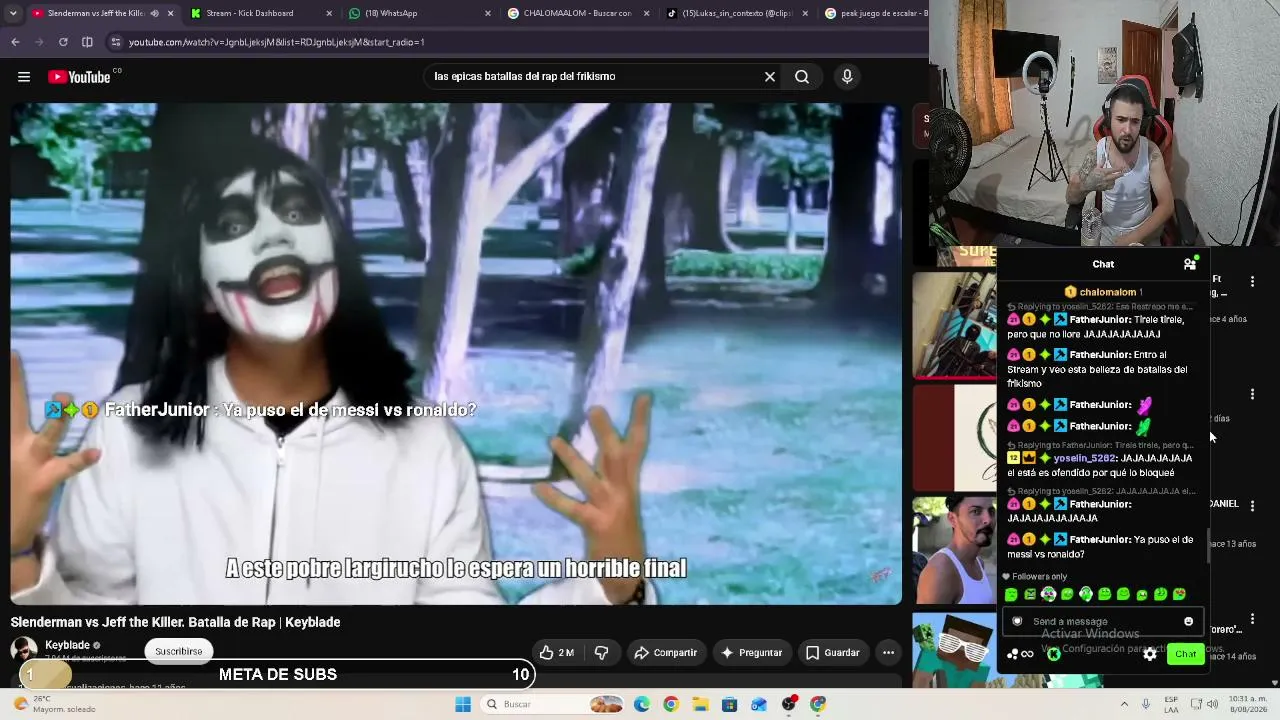Reload the YouTube page

[x=63, y=42]
